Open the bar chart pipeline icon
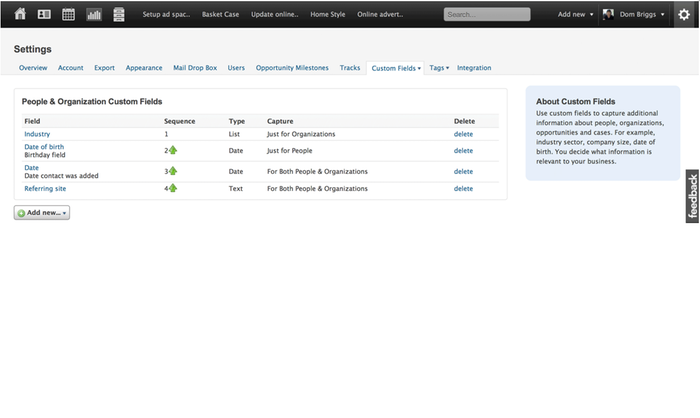The height and width of the screenshot is (418, 700). [x=94, y=15]
